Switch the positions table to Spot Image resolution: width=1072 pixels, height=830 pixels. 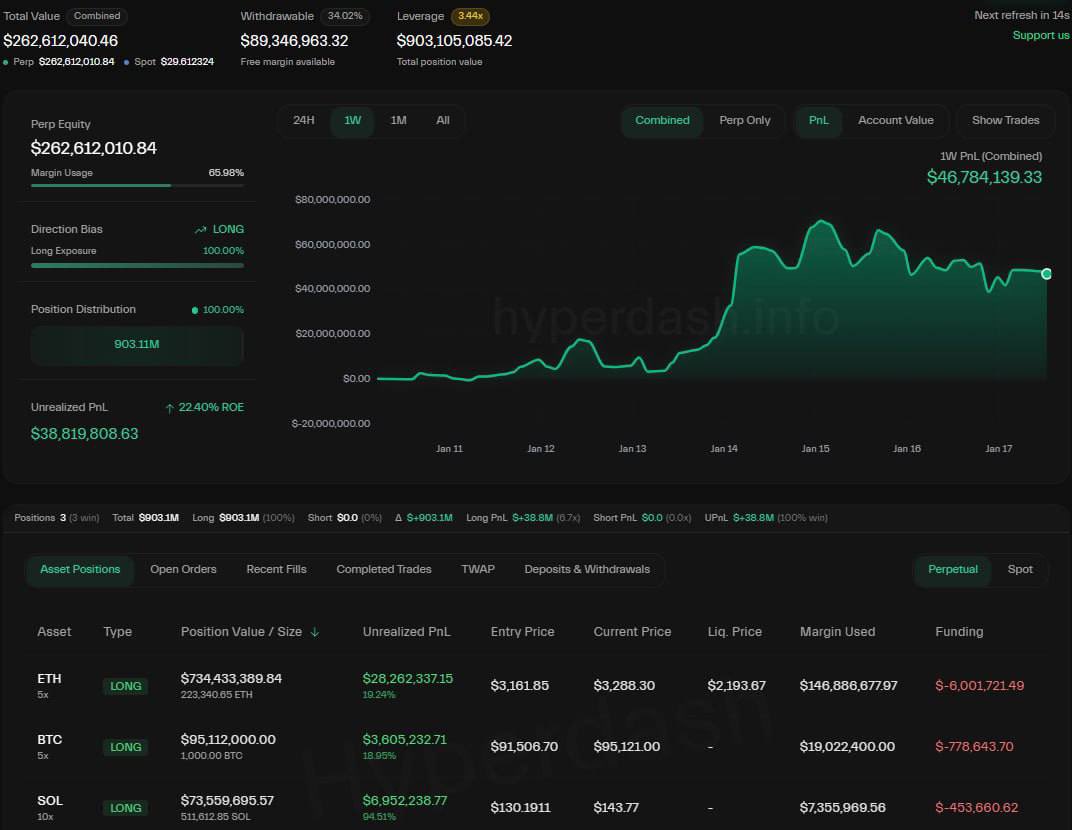point(1020,569)
